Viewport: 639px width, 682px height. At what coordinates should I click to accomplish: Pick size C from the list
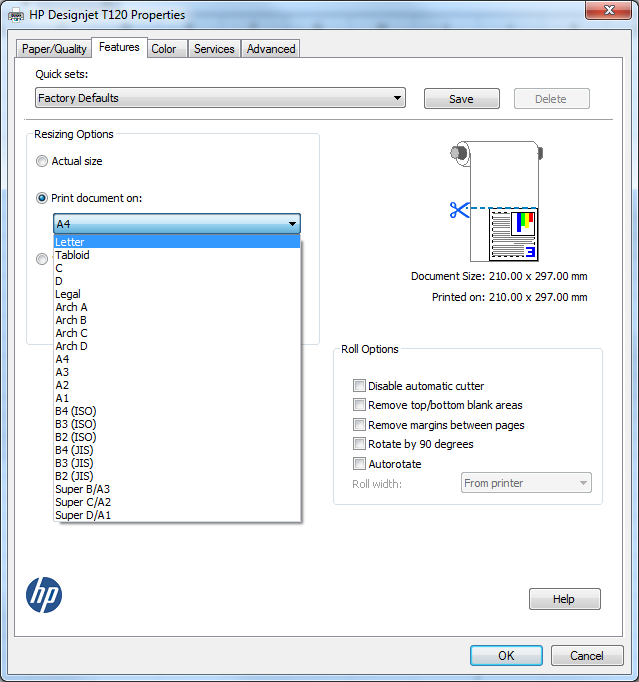click(x=177, y=268)
